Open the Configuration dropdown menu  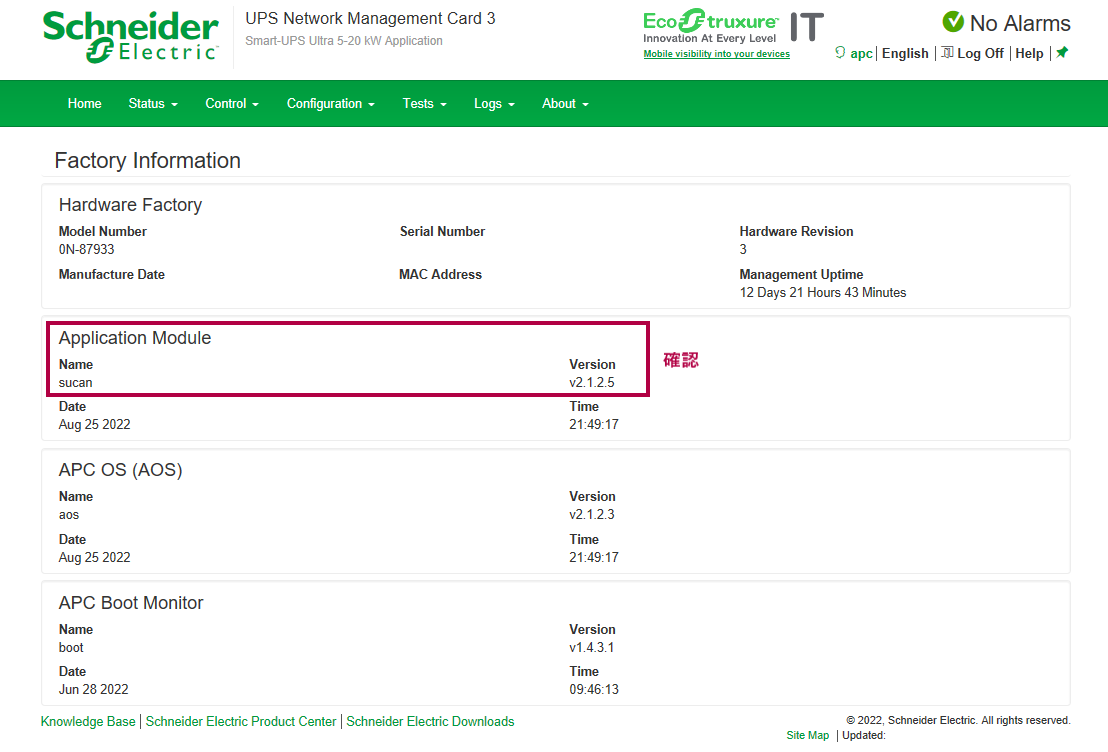330,103
